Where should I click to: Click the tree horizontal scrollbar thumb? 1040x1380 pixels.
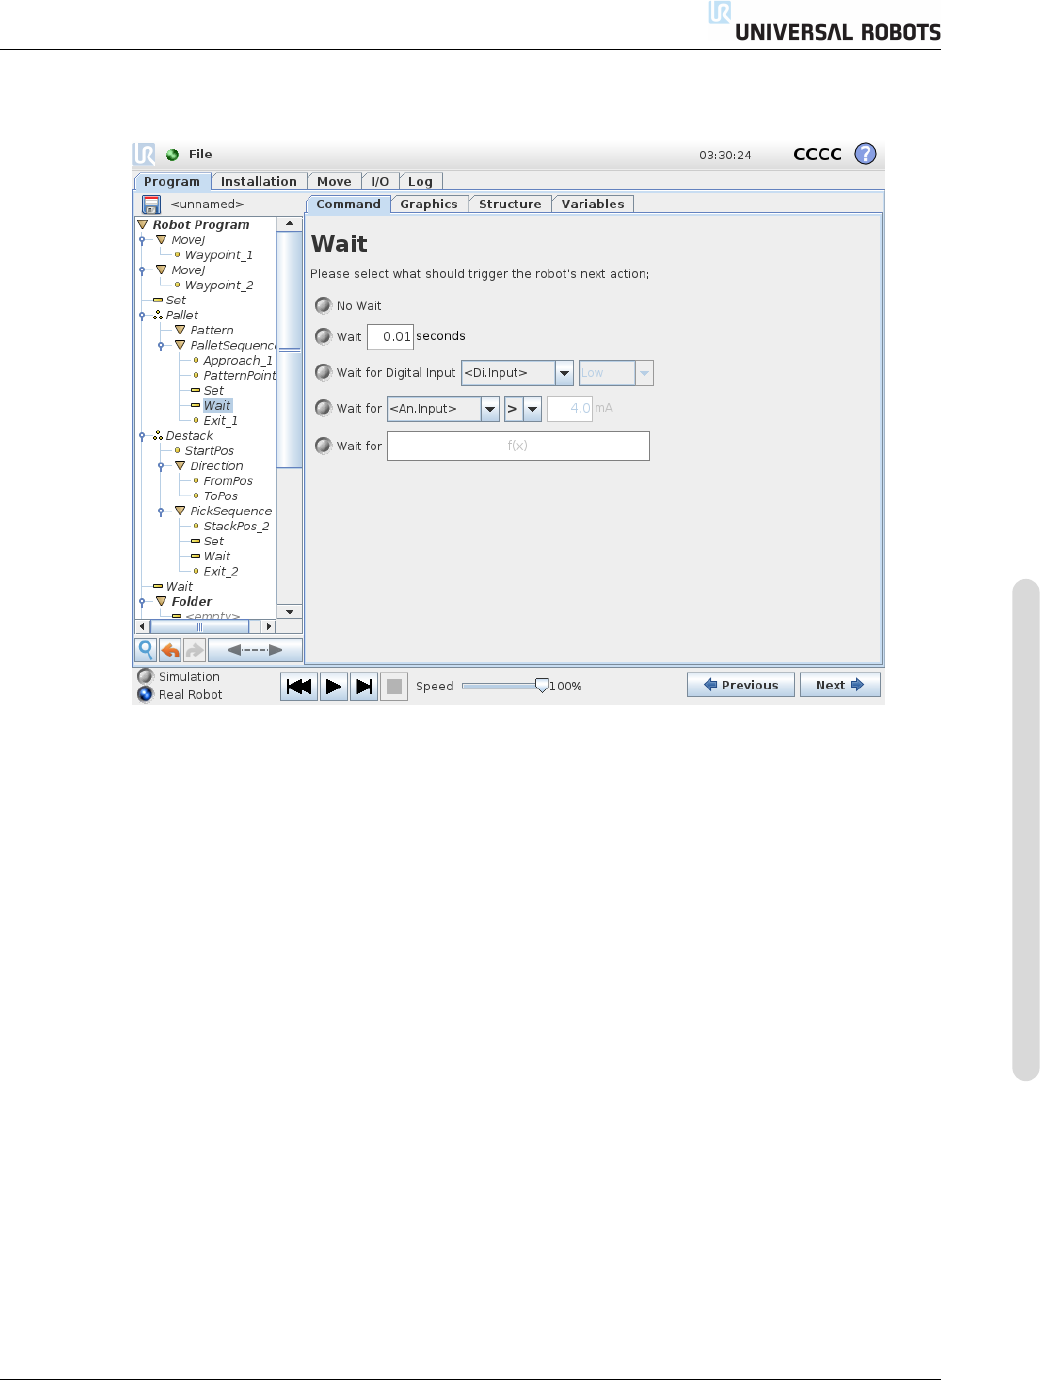(x=199, y=627)
